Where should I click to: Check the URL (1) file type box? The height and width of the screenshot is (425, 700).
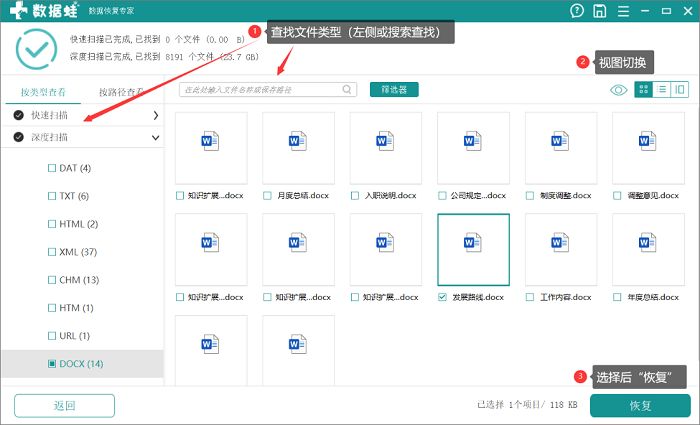[52, 336]
